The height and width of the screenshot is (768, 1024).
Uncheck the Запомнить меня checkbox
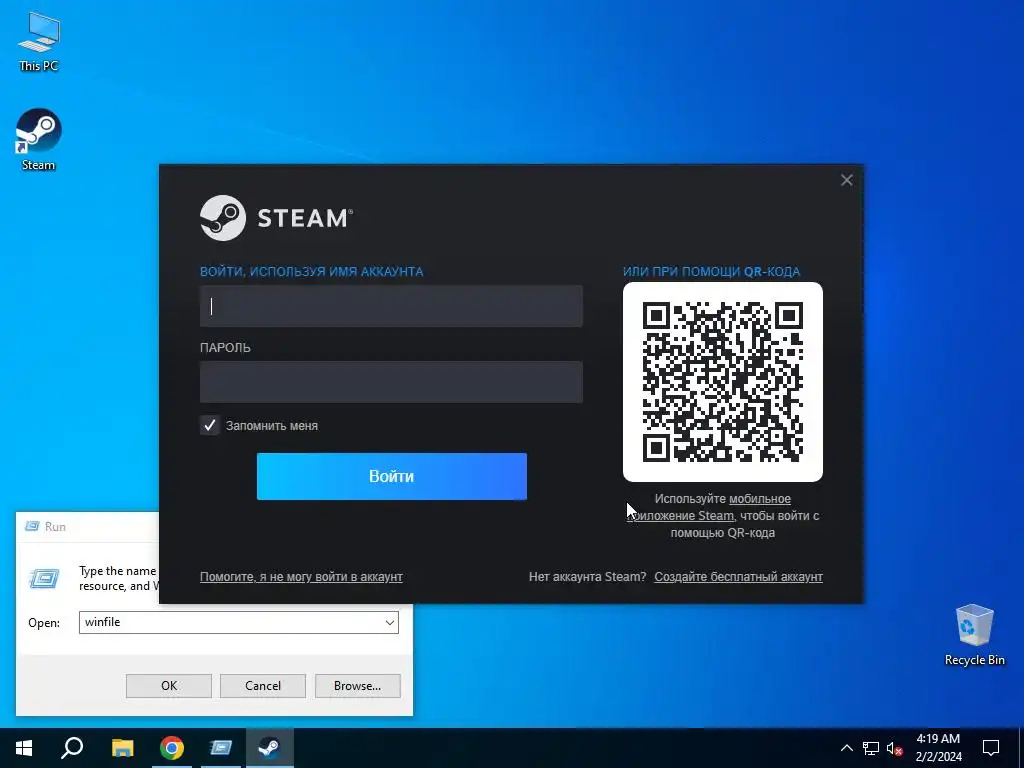(210, 425)
